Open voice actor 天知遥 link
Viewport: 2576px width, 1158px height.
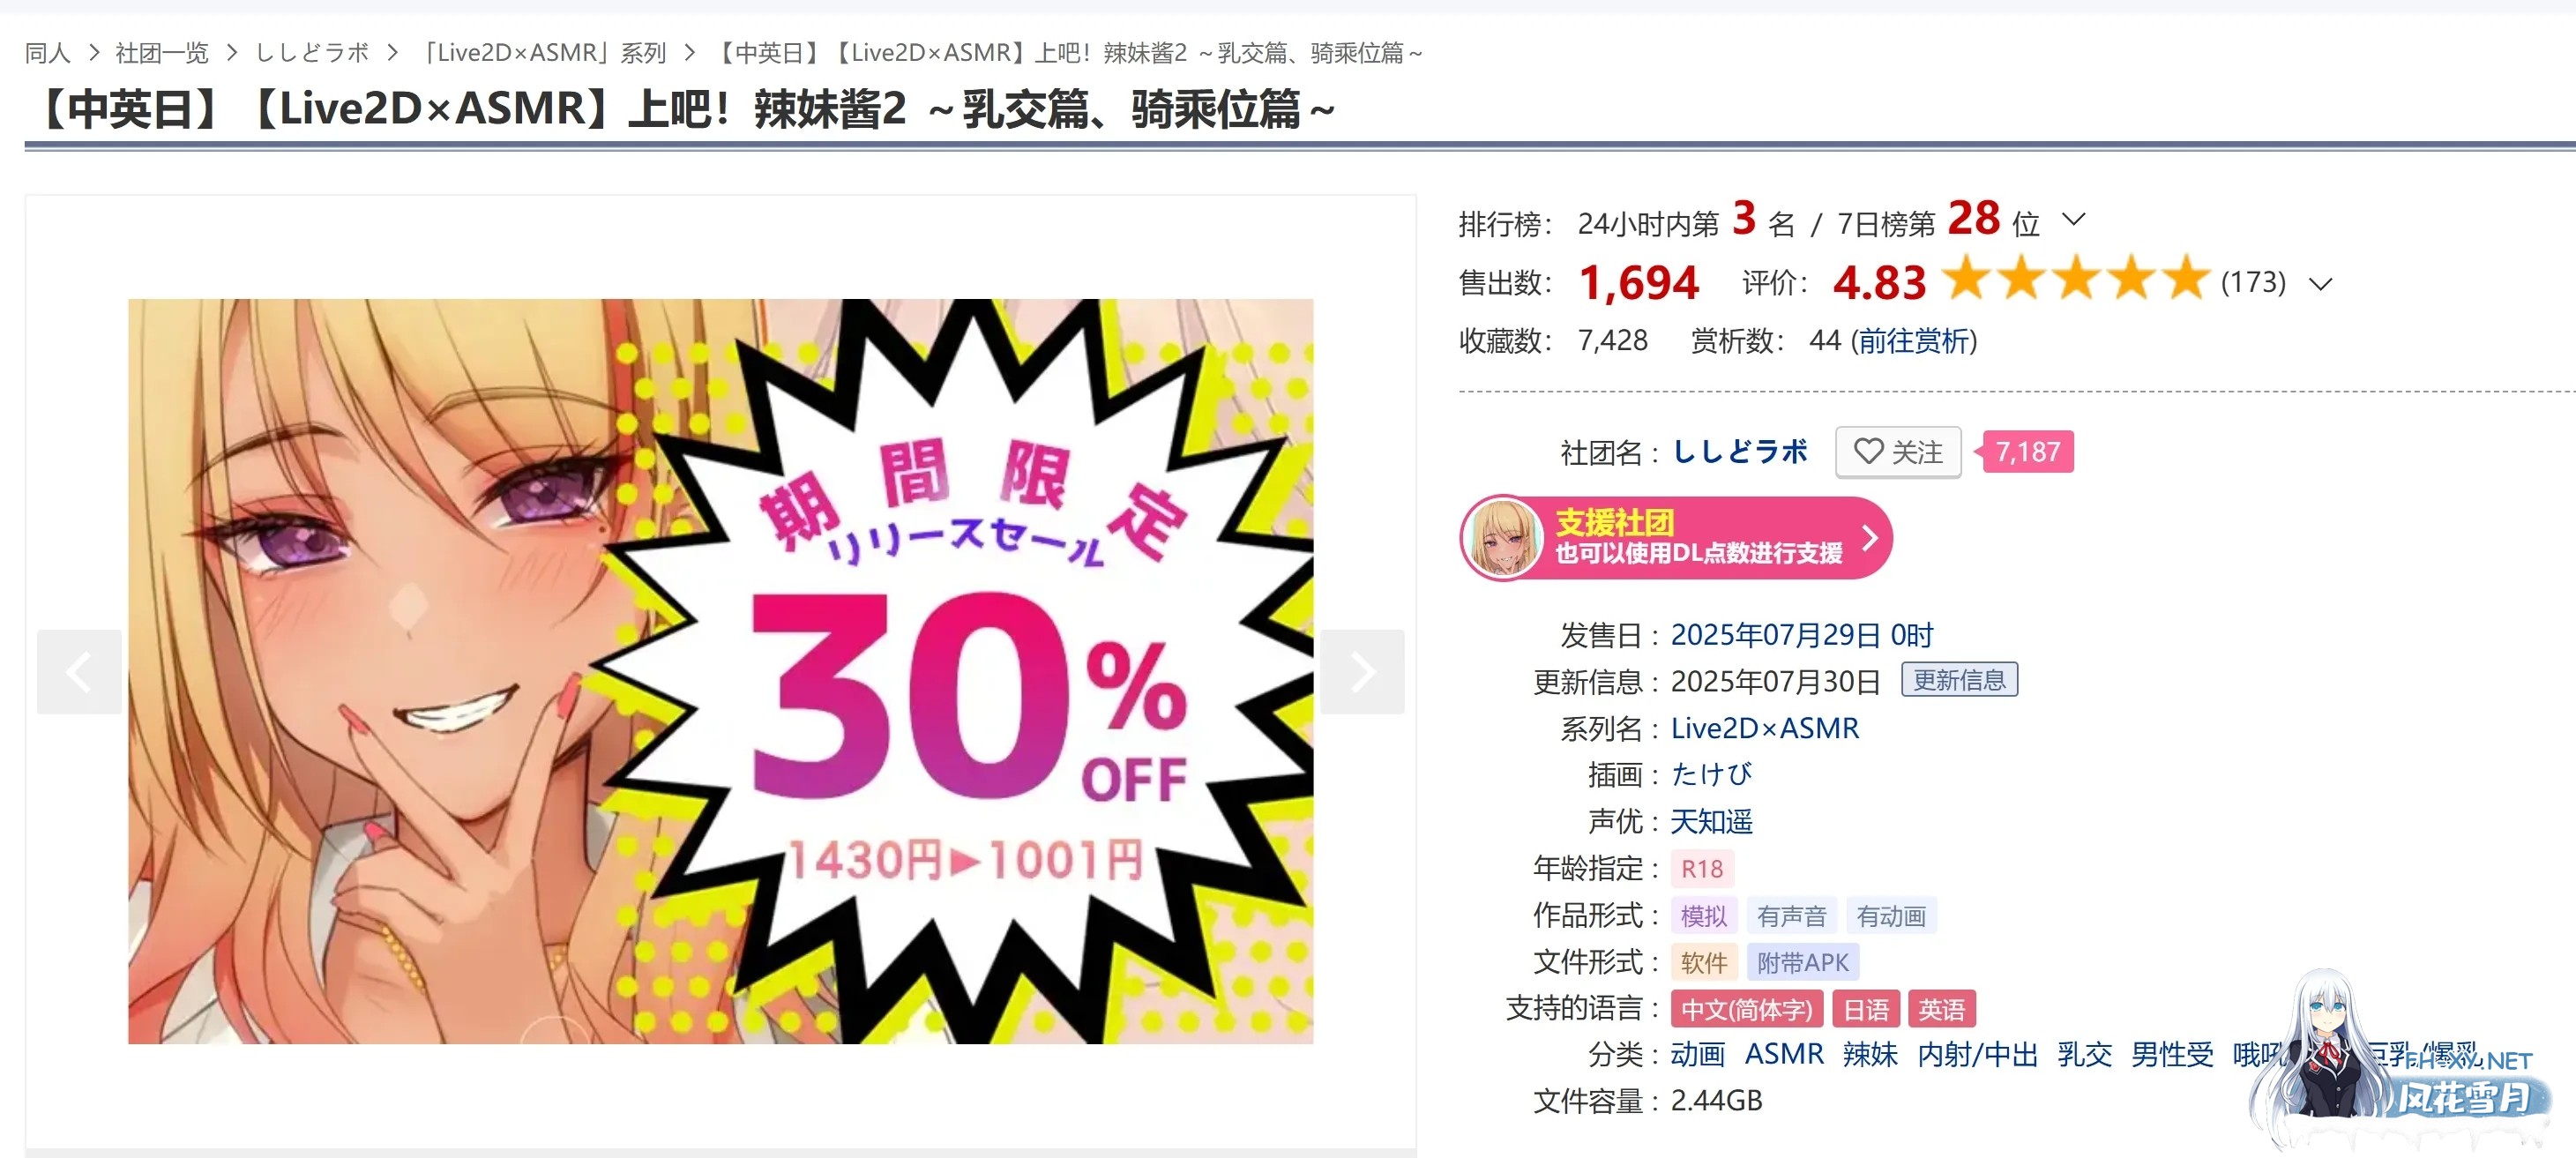click(x=1711, y=822)
